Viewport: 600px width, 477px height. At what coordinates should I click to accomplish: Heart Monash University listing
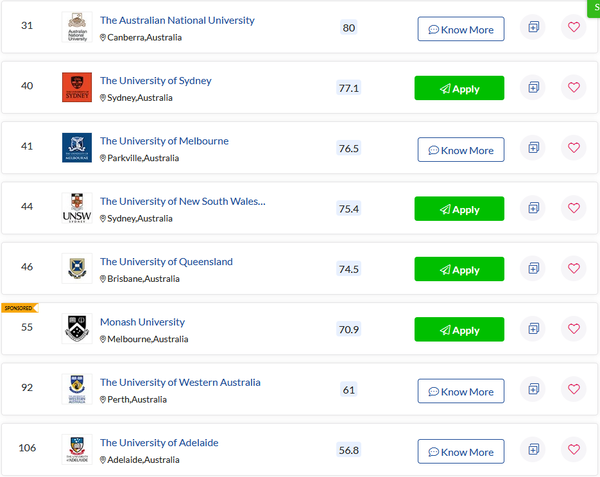click(574, 329)
